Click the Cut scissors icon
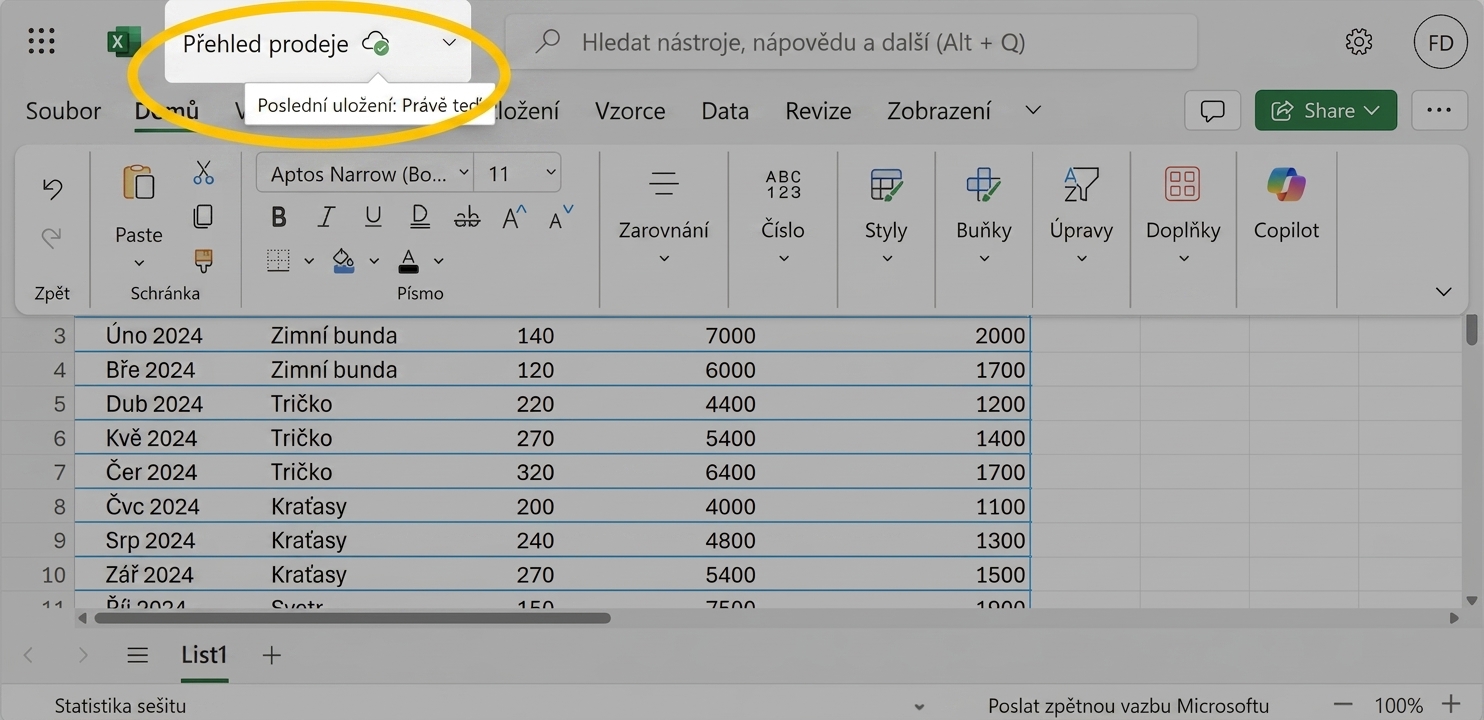Viewport: 1484px width, 720px height. pos(203,173)
